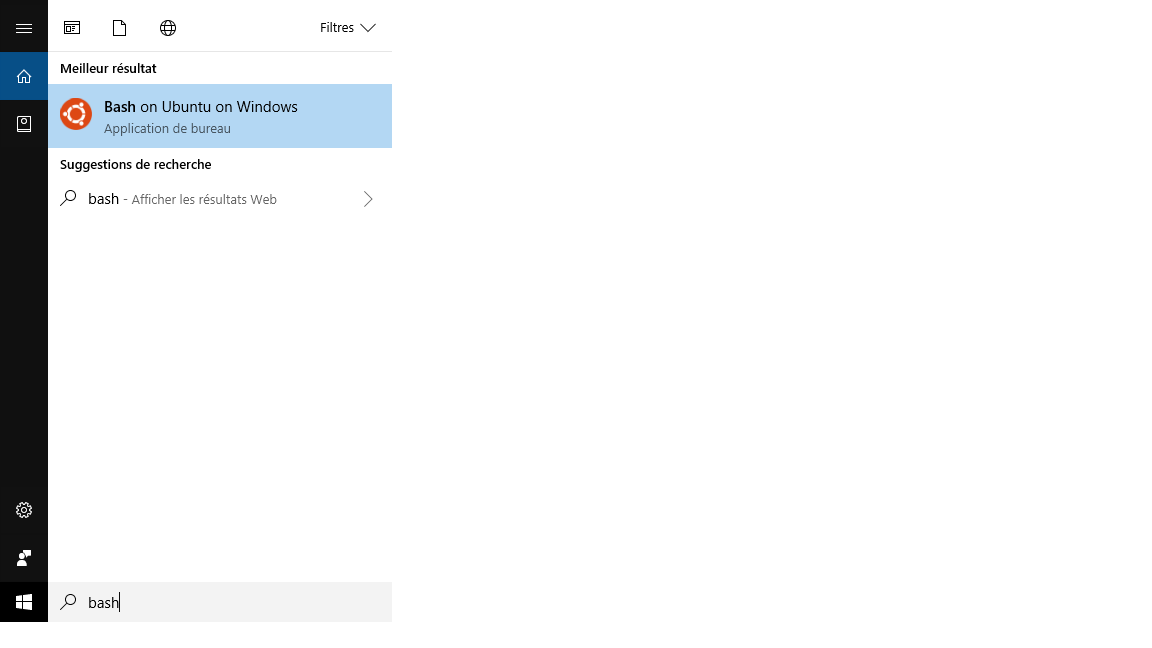Filter results by Web globe icon
This screenshot has height=648, width=1152.
168,28
